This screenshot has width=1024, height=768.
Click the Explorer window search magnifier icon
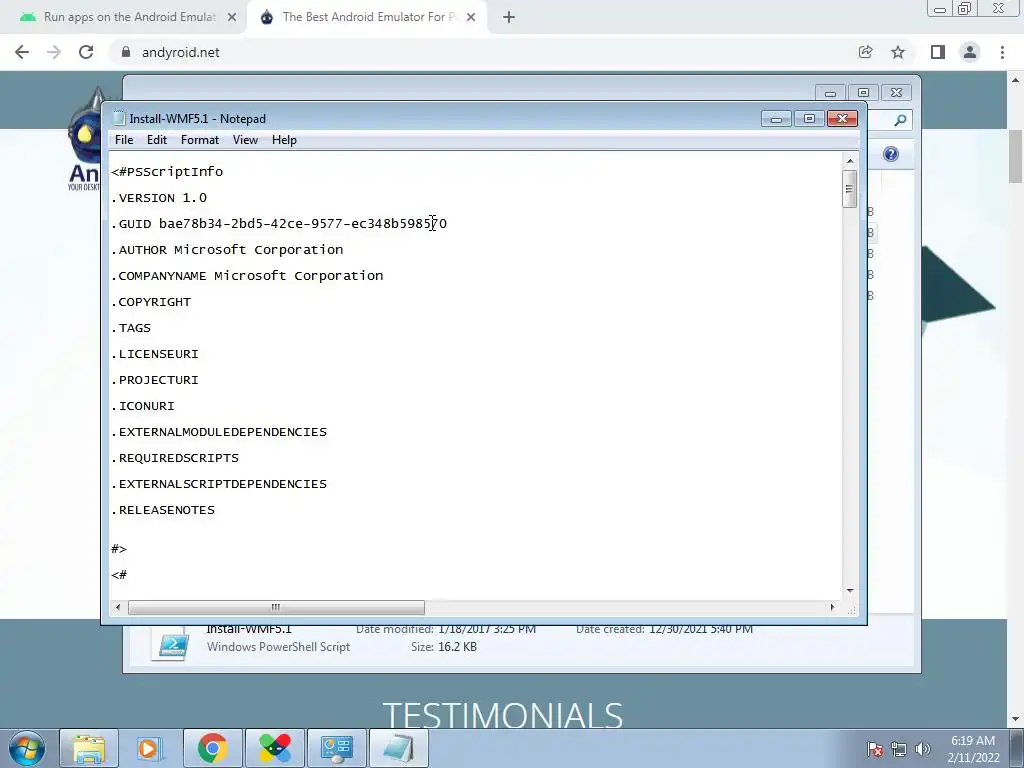[x=900, y=120]
